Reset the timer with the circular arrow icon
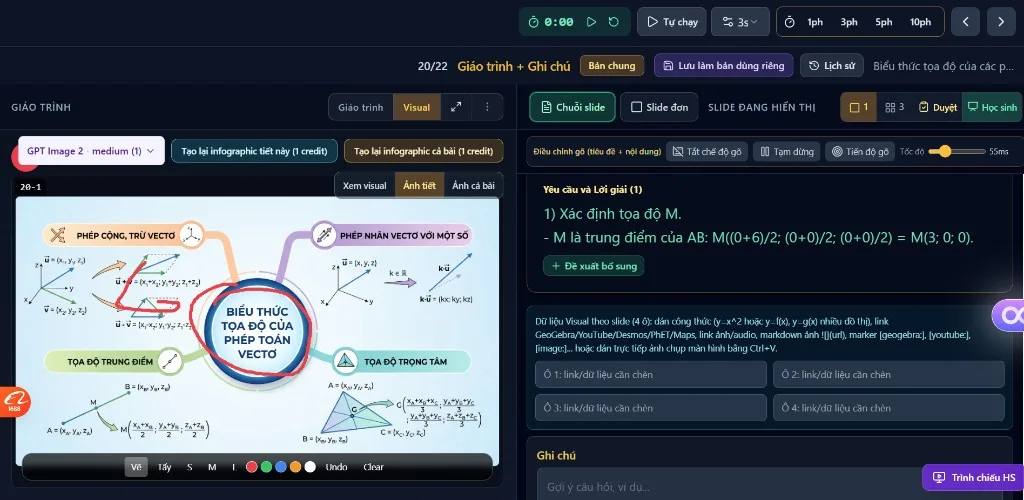Viewport: 1024px width, 500px height. [x=613, y=22]
